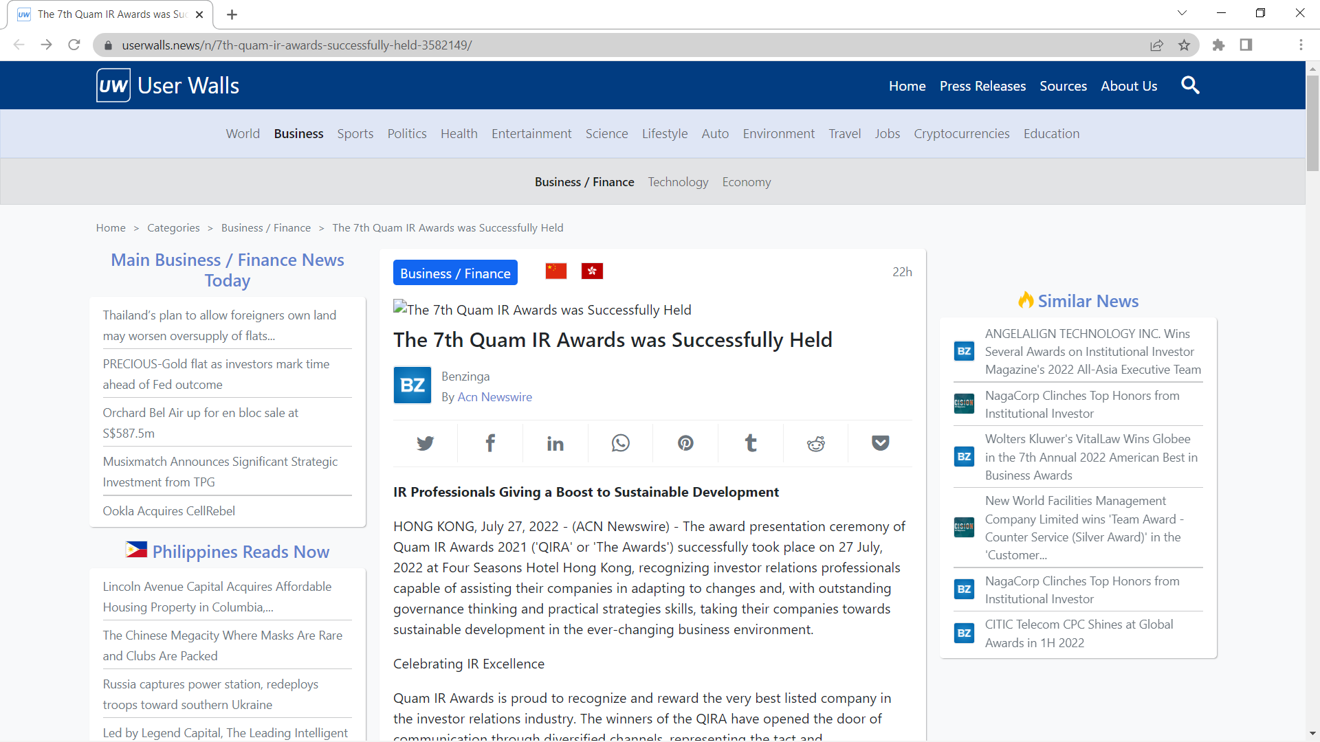1320x742 pixels.
Task: Share article on Twitter
Action: pos(425,443)
